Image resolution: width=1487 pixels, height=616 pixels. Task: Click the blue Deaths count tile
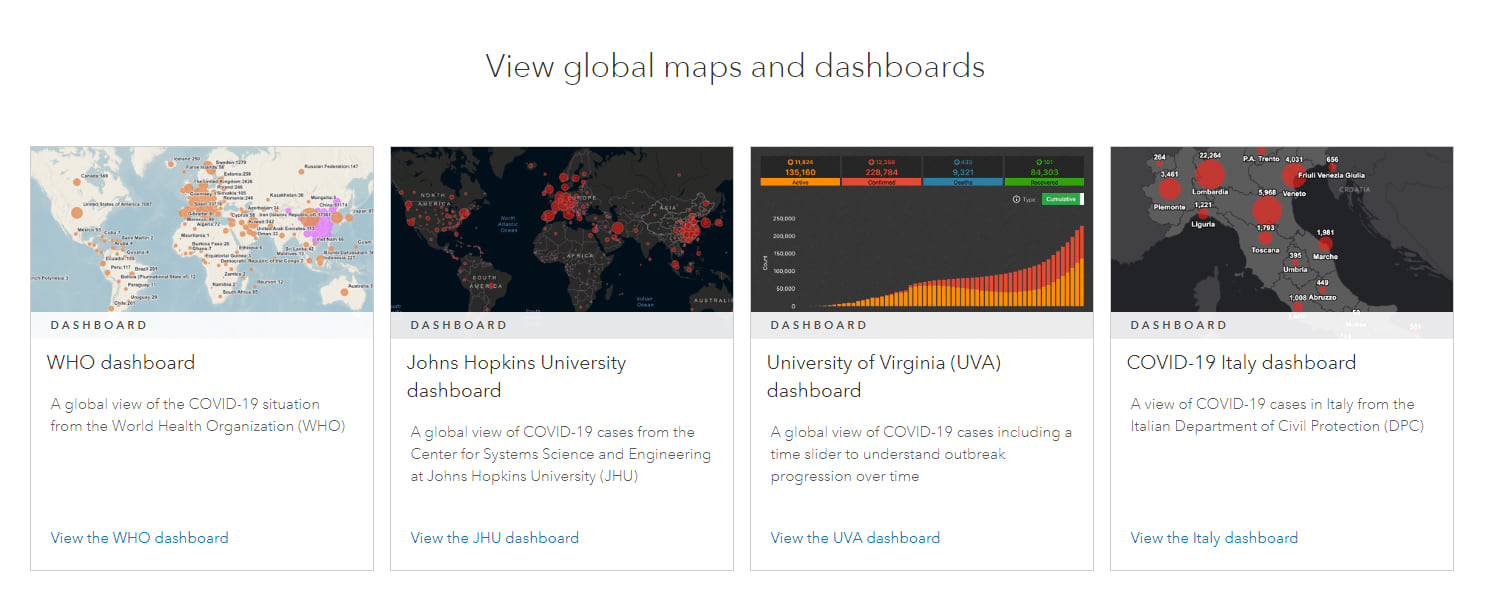(962, 171)
